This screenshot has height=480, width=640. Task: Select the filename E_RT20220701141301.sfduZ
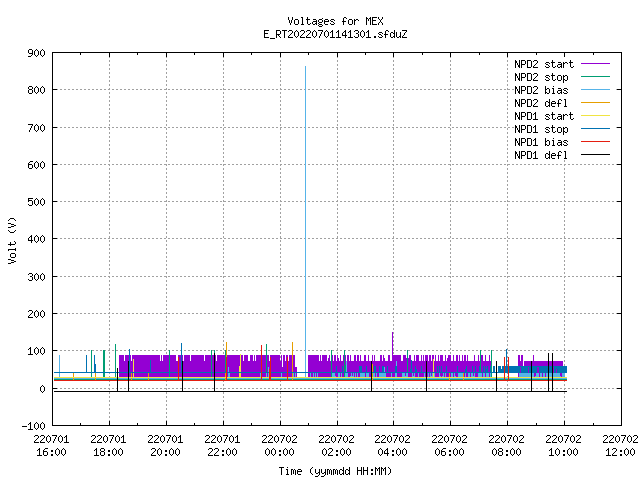point(335,34)
